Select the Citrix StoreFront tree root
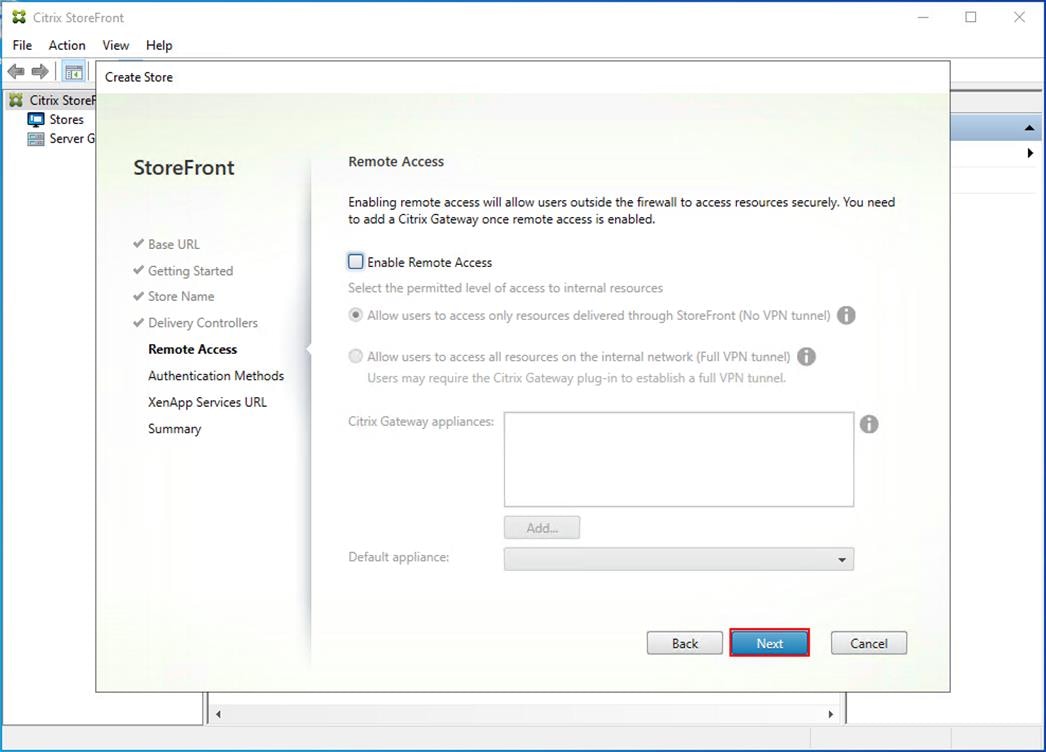This screenshot has height=752, width=1046. coord(62,100)
